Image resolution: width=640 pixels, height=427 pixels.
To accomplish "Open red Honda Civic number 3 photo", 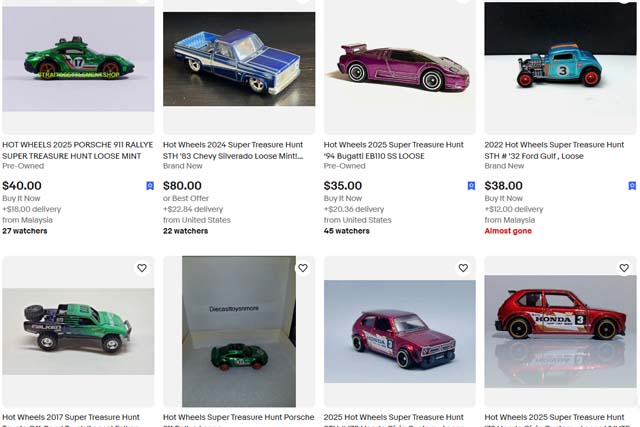I will tap(560, 331).
